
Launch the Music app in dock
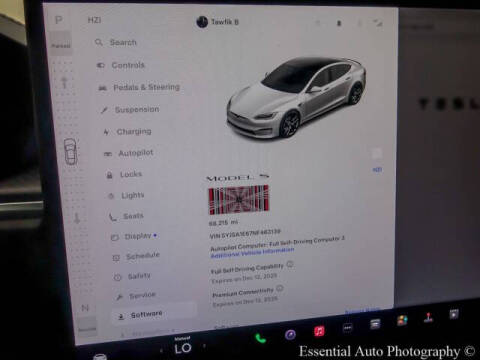[319, 331]
